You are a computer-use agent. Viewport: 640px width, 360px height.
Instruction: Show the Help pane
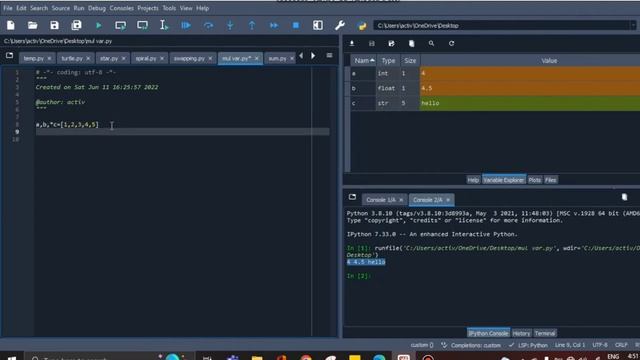point(473,180)
